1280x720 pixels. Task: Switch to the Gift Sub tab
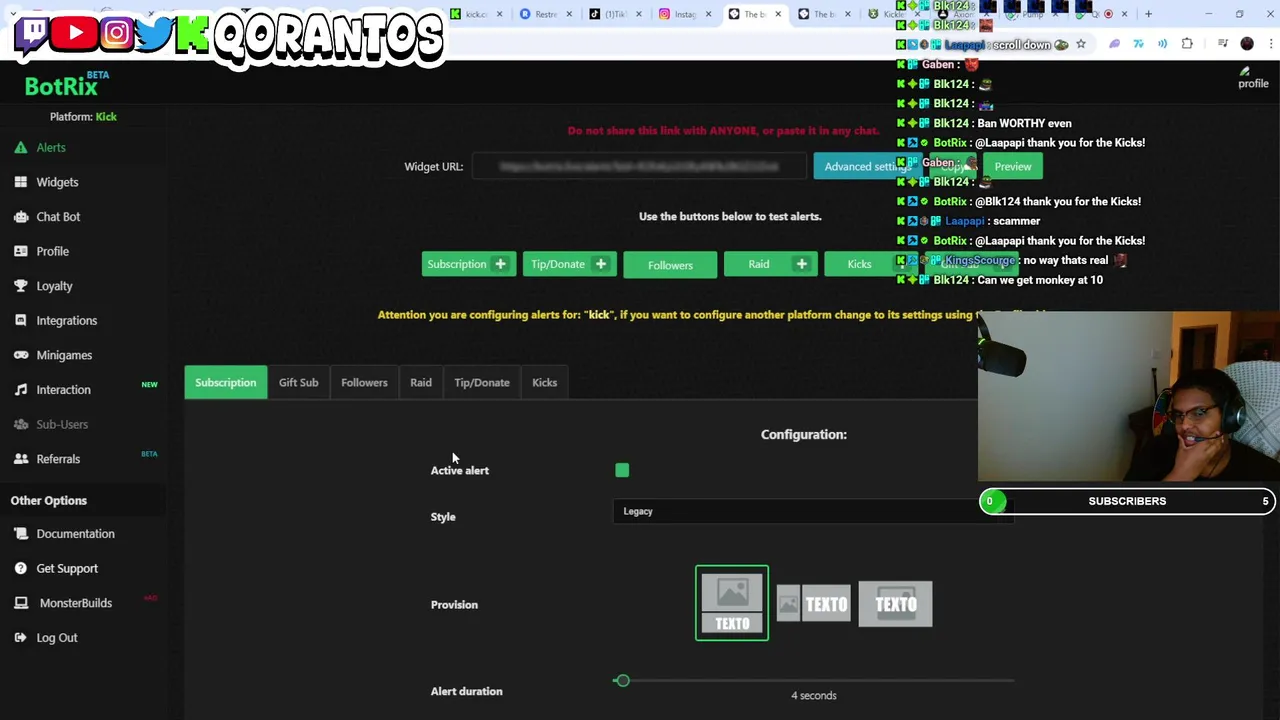pyautogui.click(x=298, y=382)
